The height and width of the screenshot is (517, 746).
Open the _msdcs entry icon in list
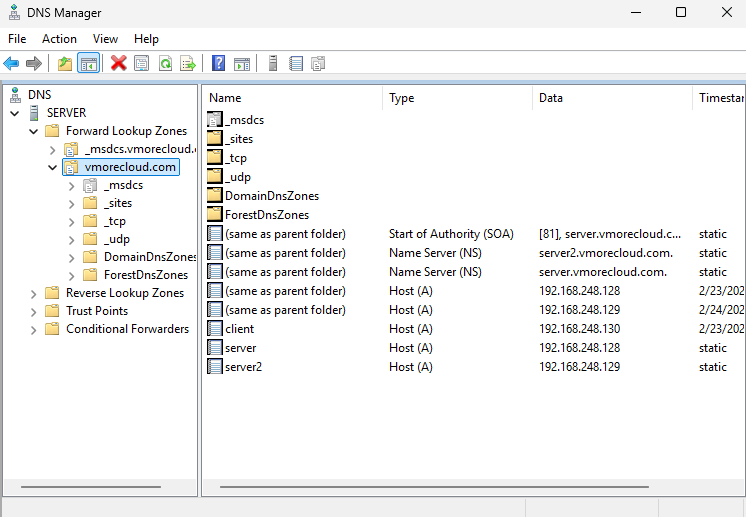pyautogui.click(x=215, y=119)
